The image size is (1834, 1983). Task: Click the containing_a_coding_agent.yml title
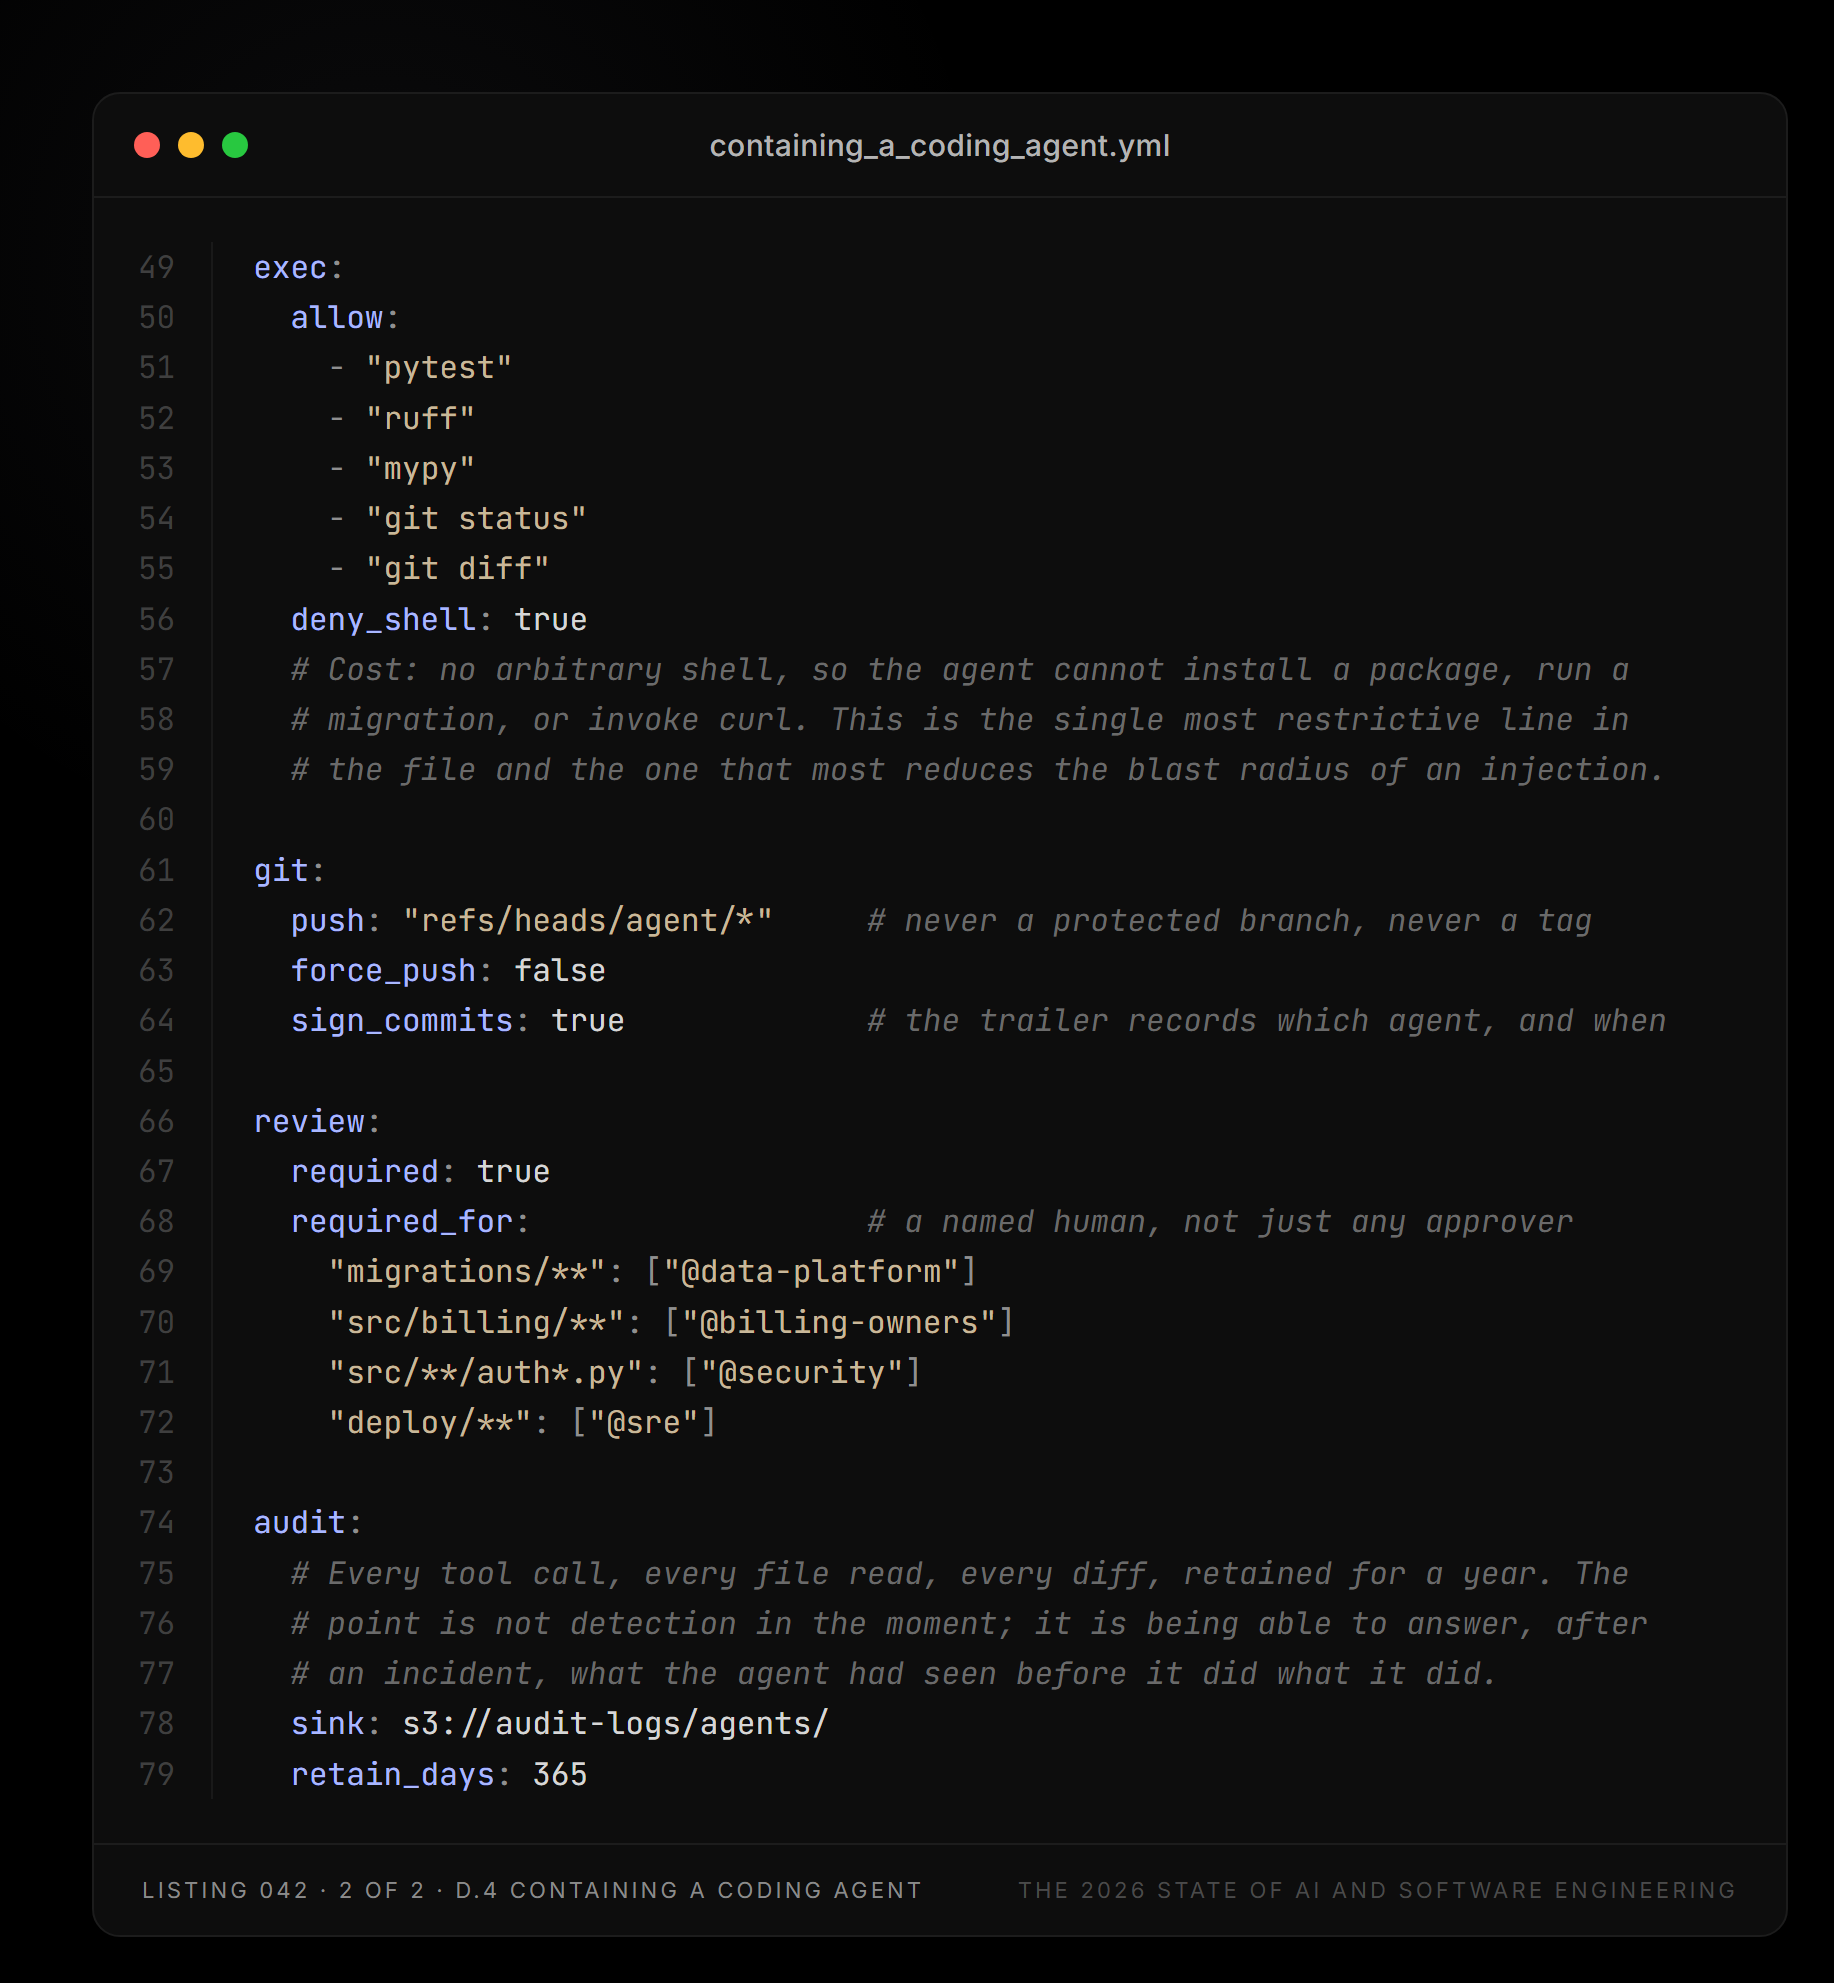[939, 146]
